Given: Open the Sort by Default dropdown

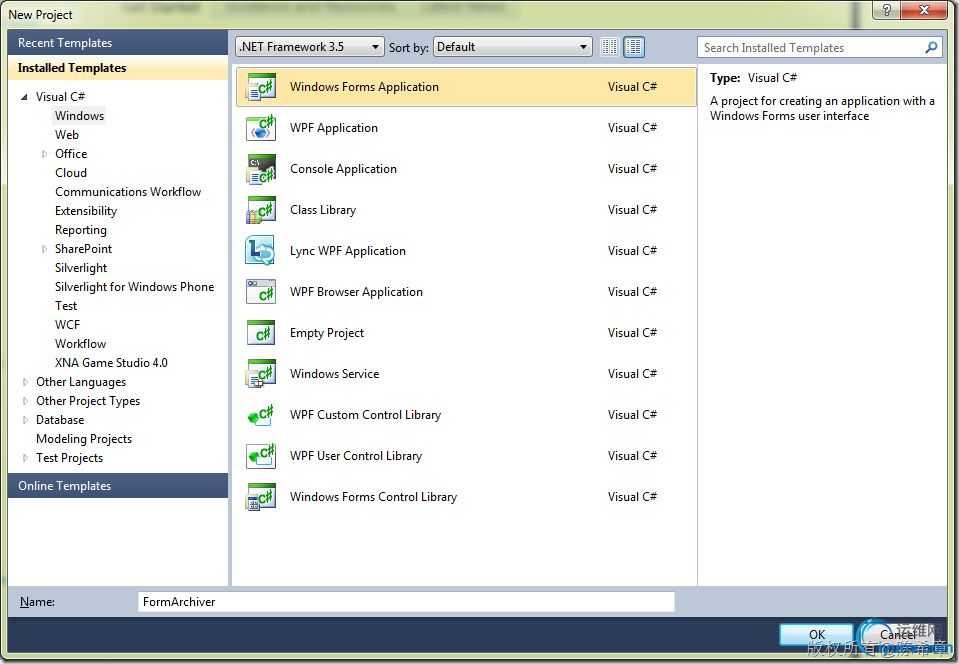Looking at the screenshot, I should coord(513,46).
